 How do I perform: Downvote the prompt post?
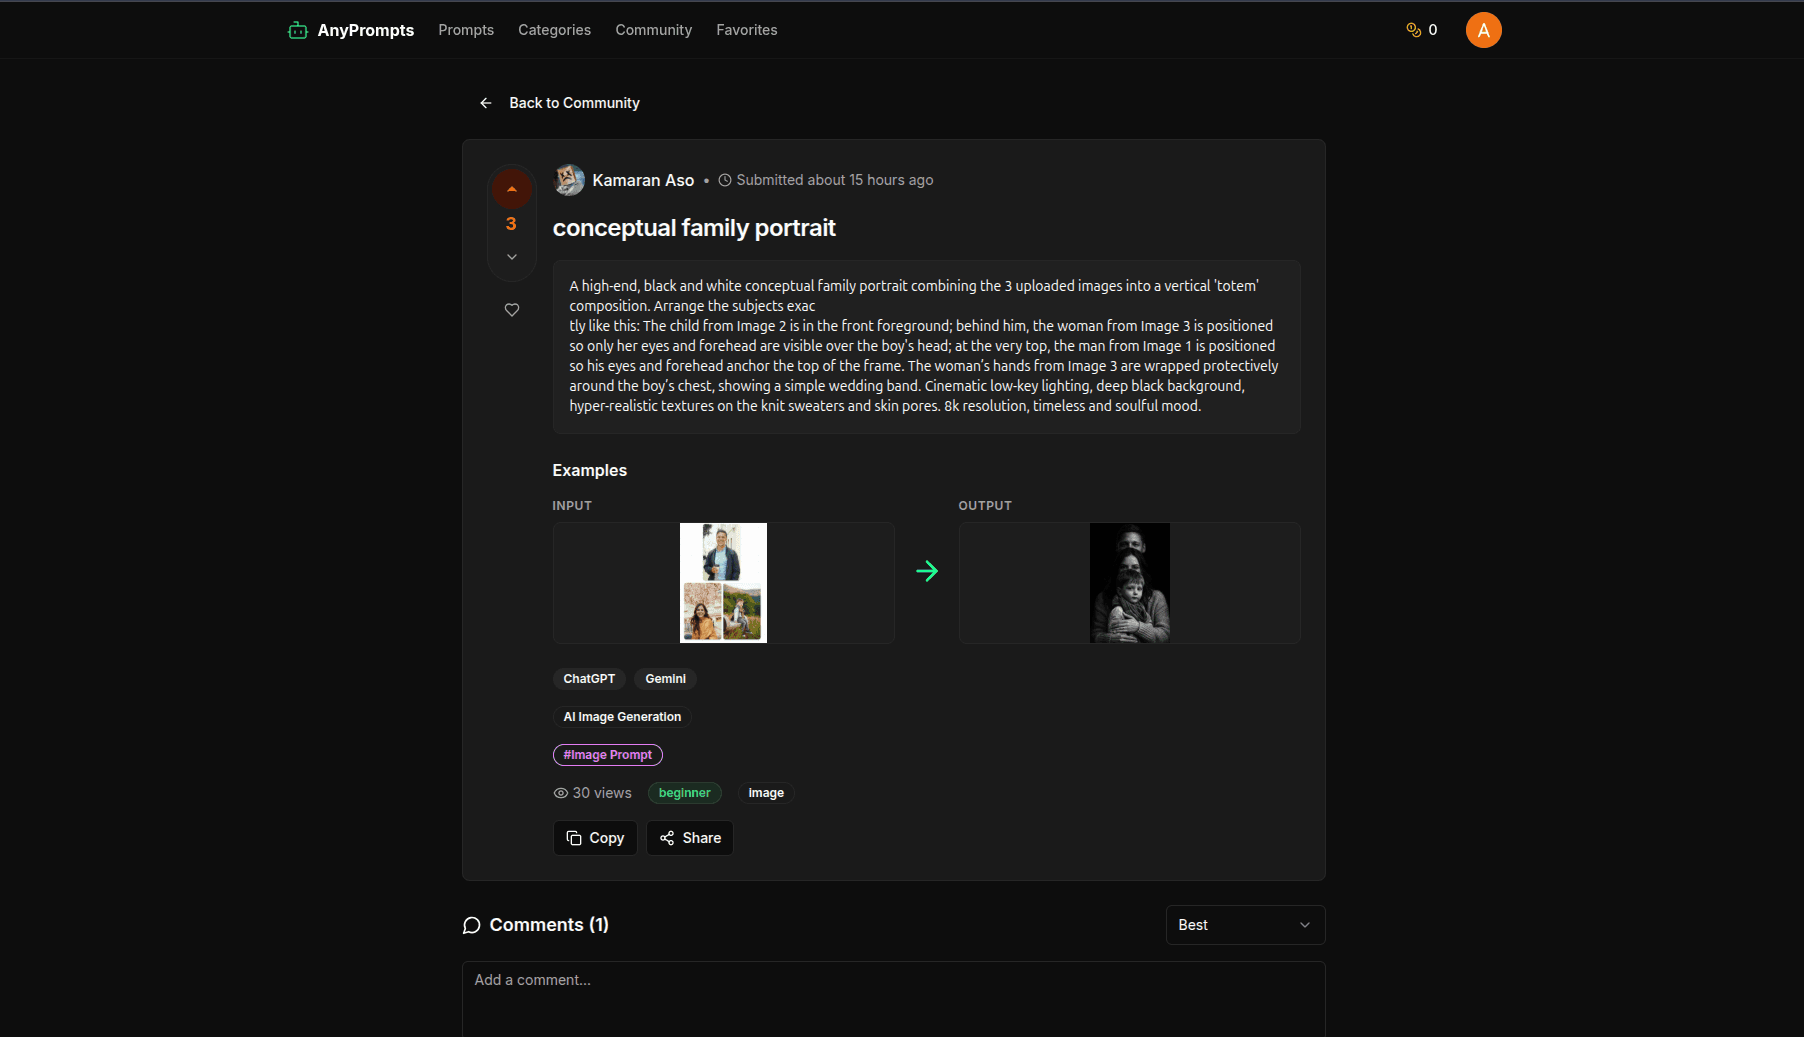(511, 256)
